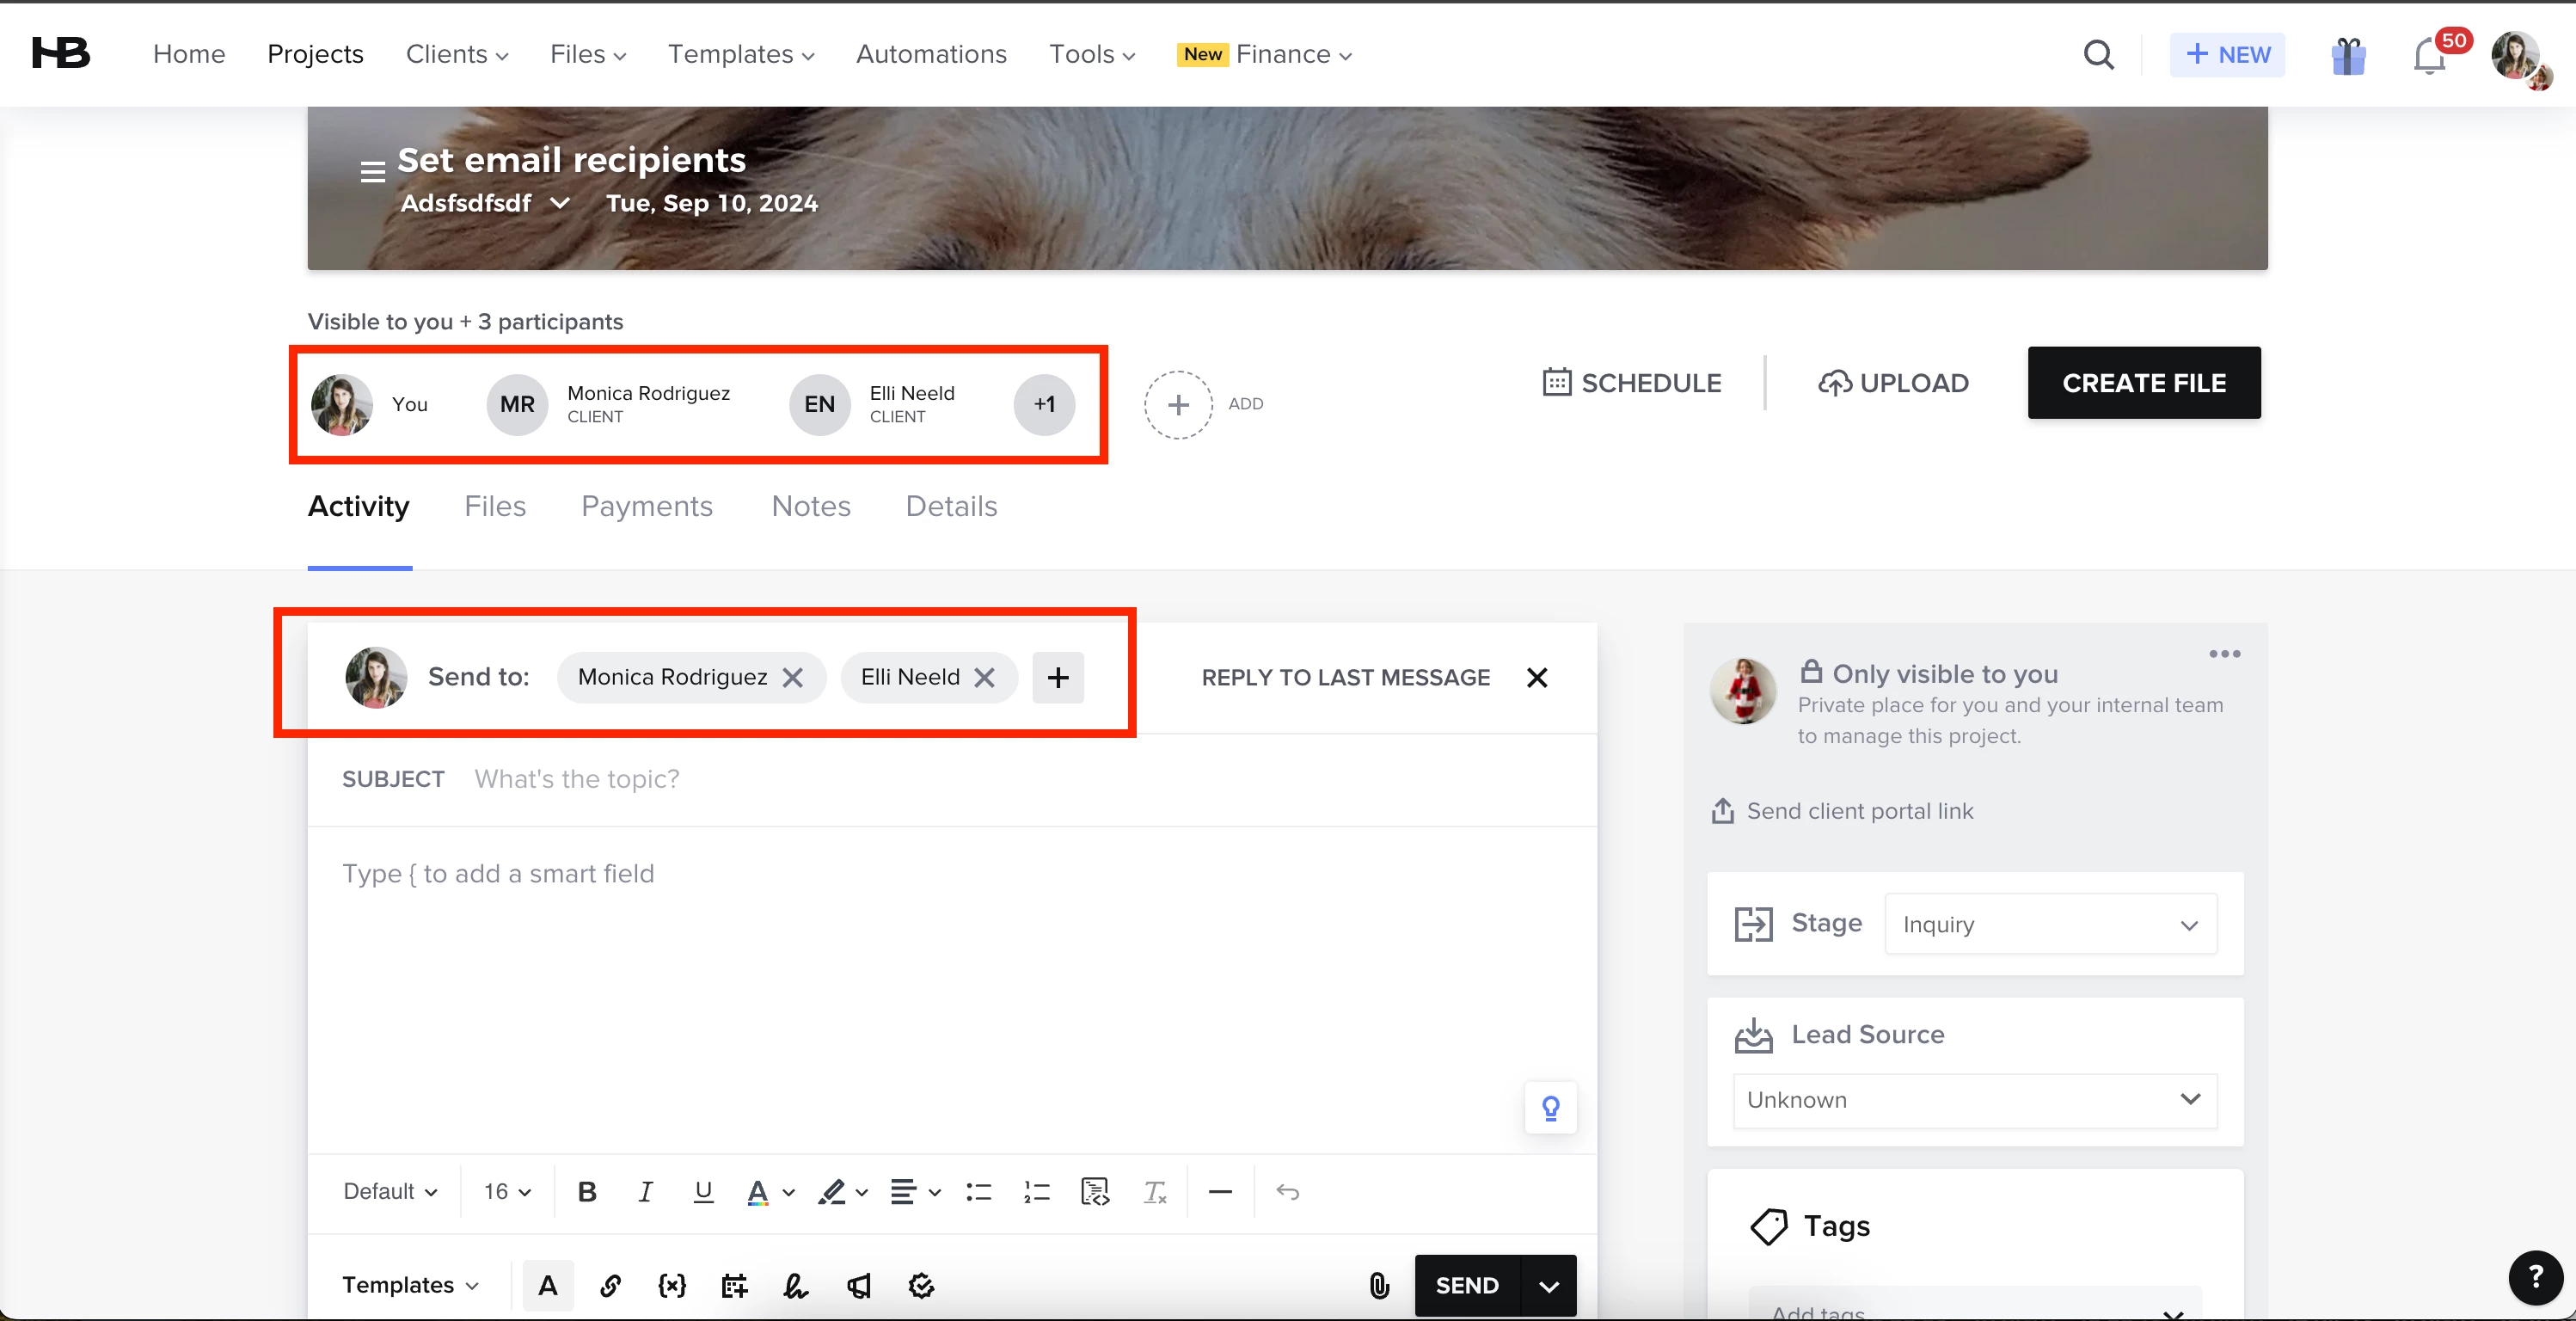Viewport: 2576px width, 1321px height.
Task: Click the CREATE FILE button
Action: coord(2143,383)
